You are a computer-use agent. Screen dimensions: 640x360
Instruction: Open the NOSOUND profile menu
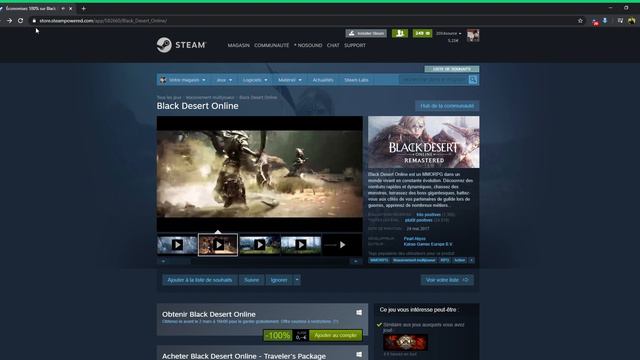308,45
